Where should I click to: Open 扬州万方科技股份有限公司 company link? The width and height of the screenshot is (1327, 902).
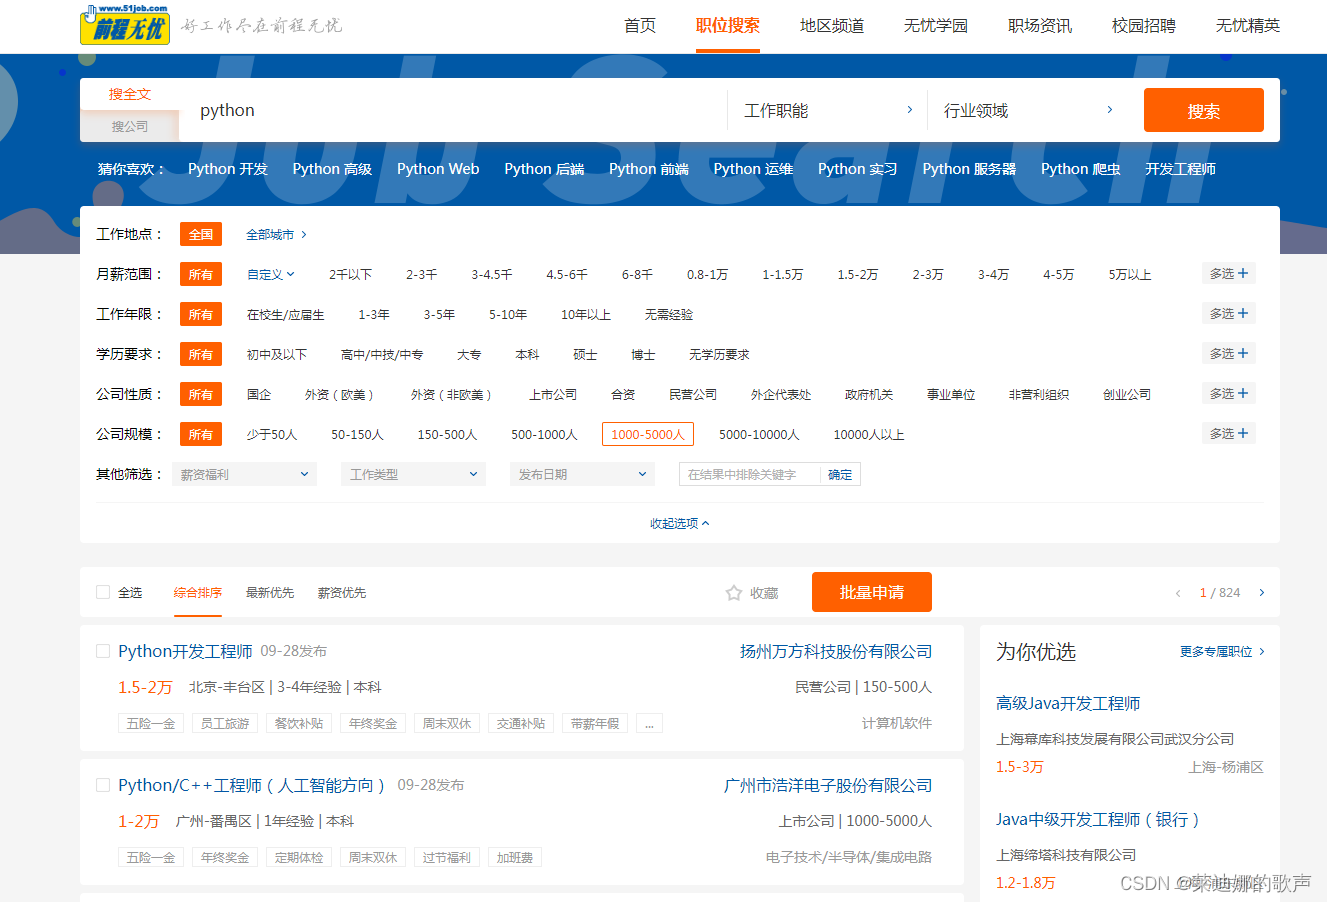coord(836,651)
